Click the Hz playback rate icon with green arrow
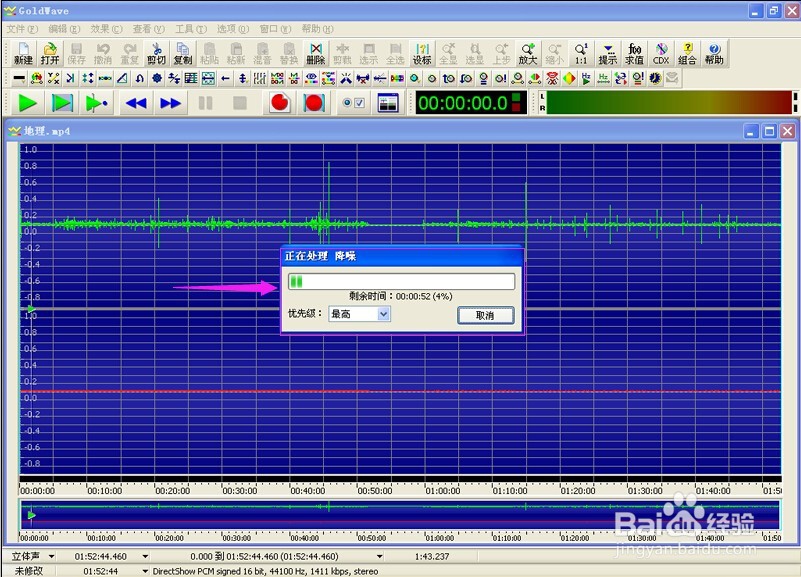801x577 pixels. (586, 78)
